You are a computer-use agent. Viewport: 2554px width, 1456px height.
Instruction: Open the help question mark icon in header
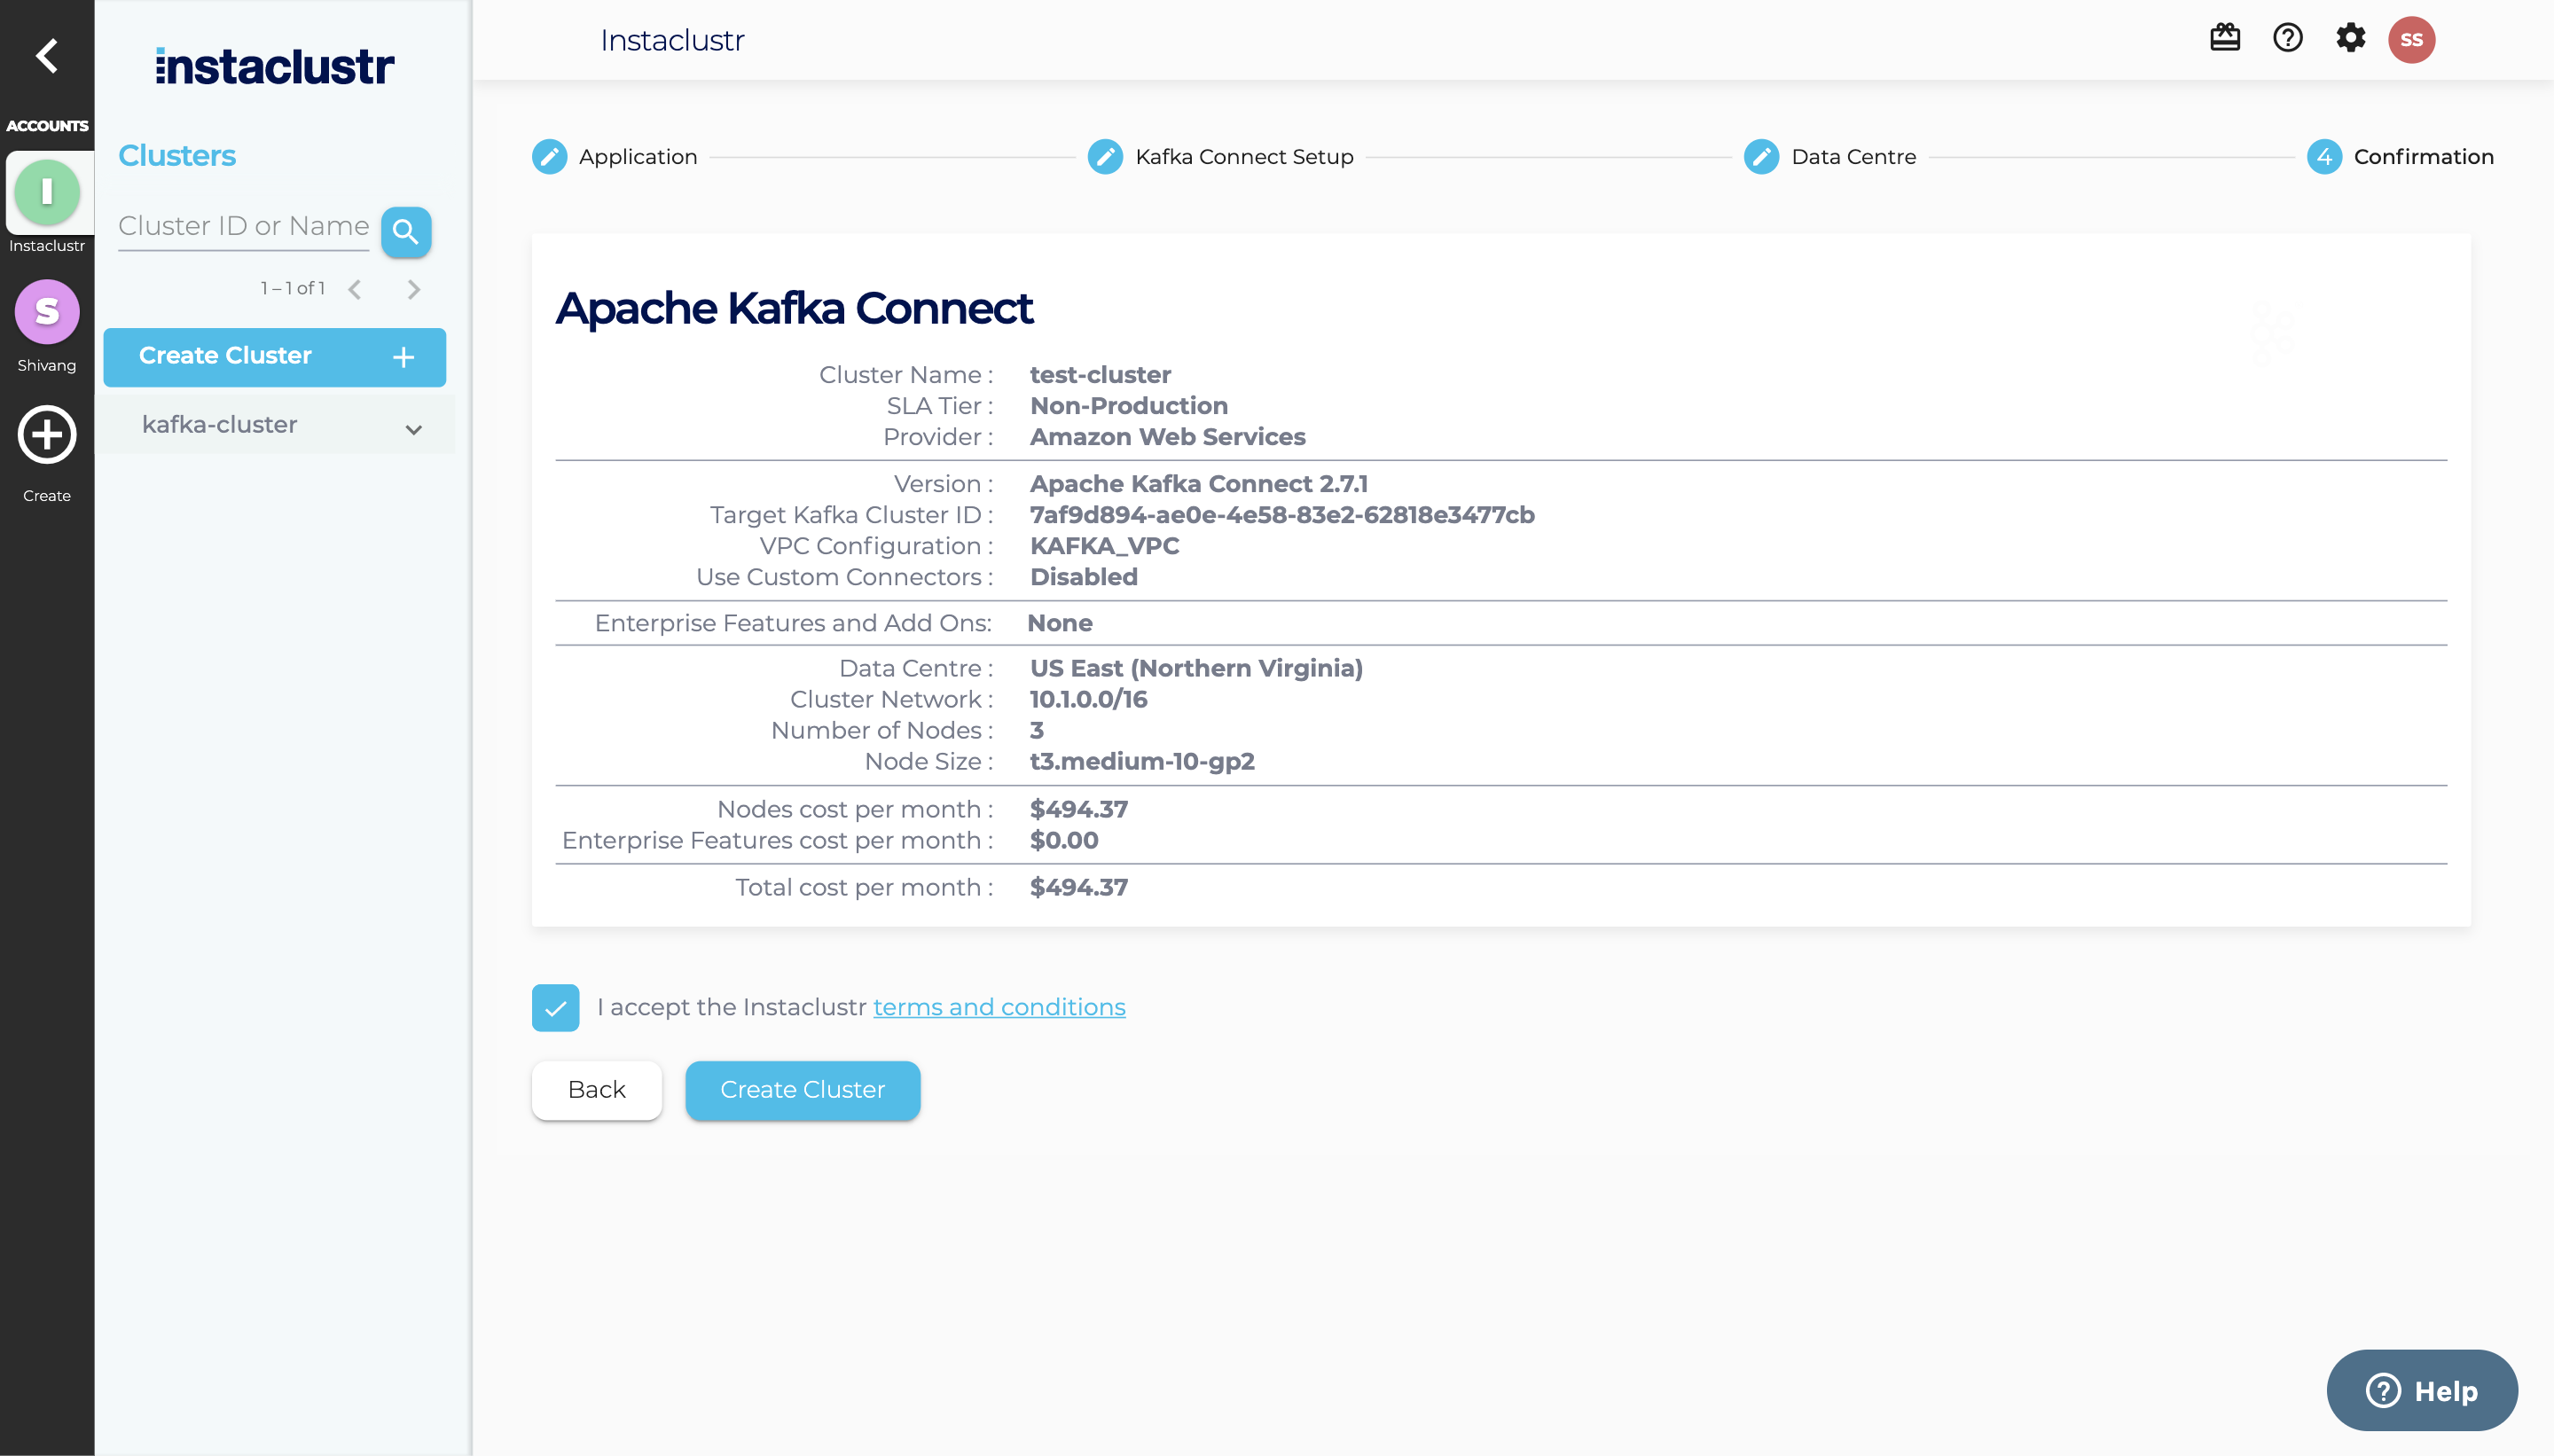click(x=2287, y=39)
